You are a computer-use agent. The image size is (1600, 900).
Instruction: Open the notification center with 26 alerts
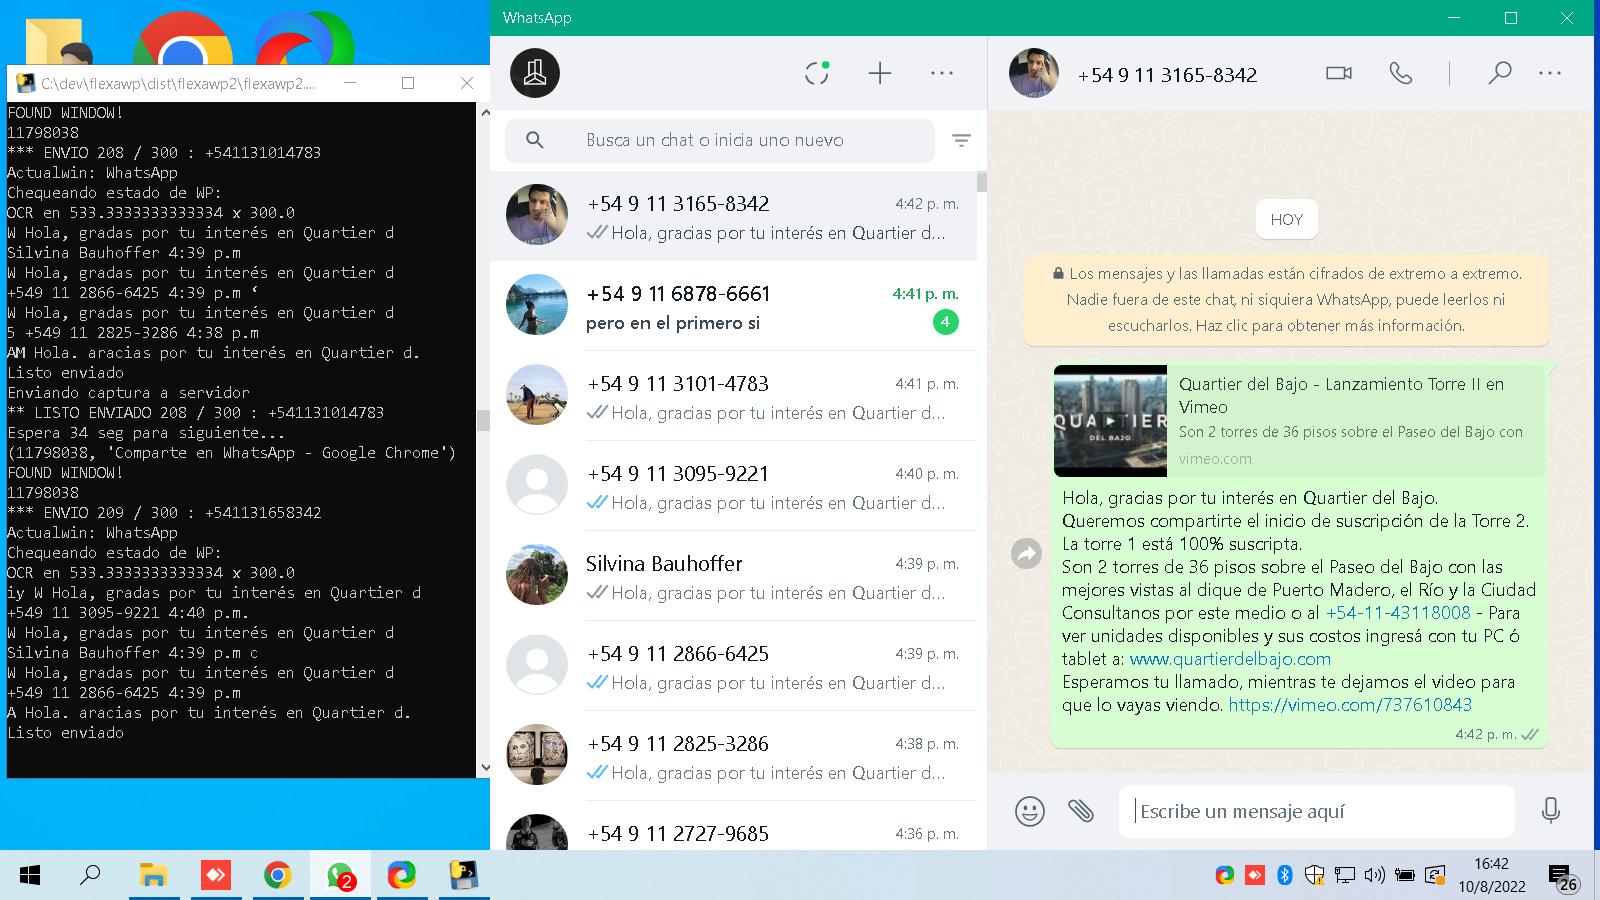(1563, 878)
